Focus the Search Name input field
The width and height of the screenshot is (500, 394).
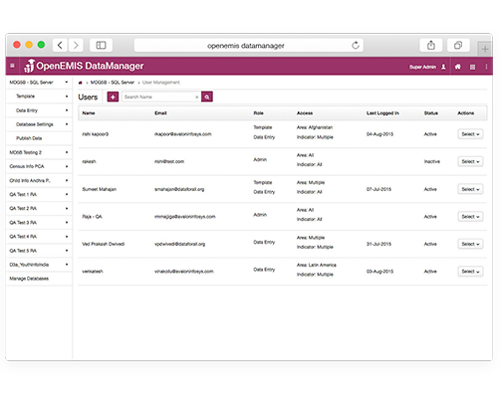coord(159,97)
